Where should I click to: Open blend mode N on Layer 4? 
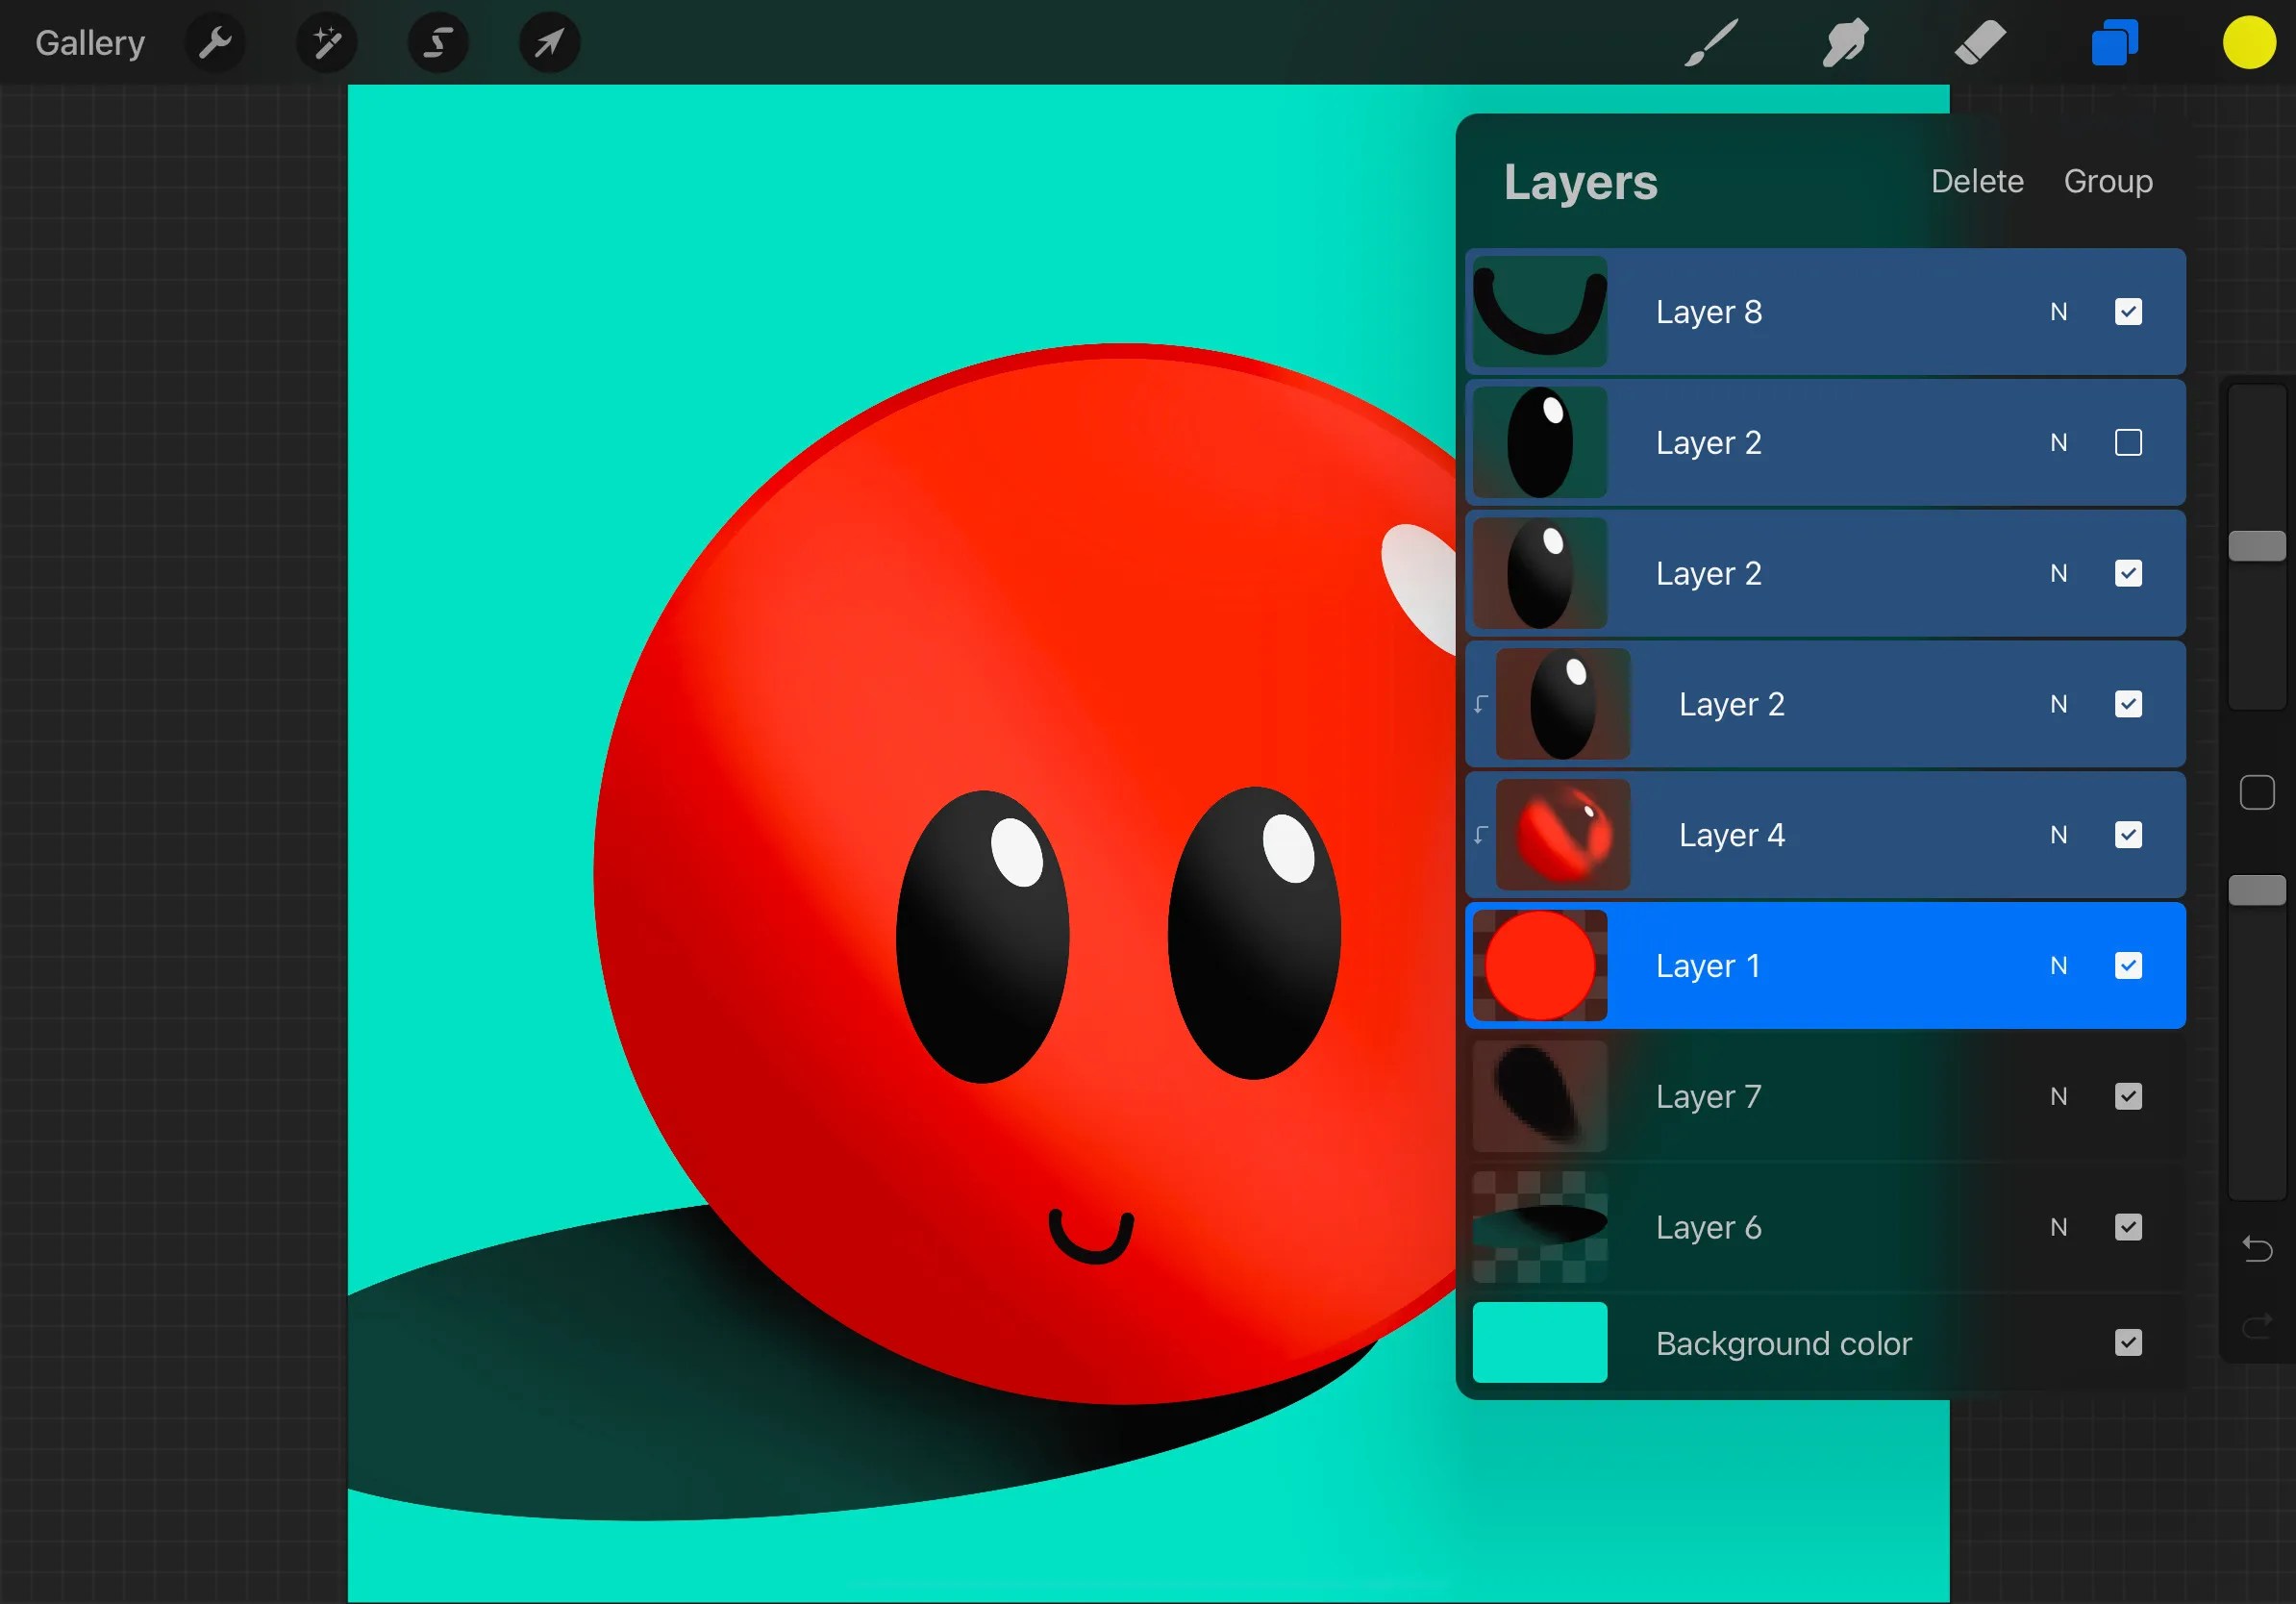(2059, 835)
